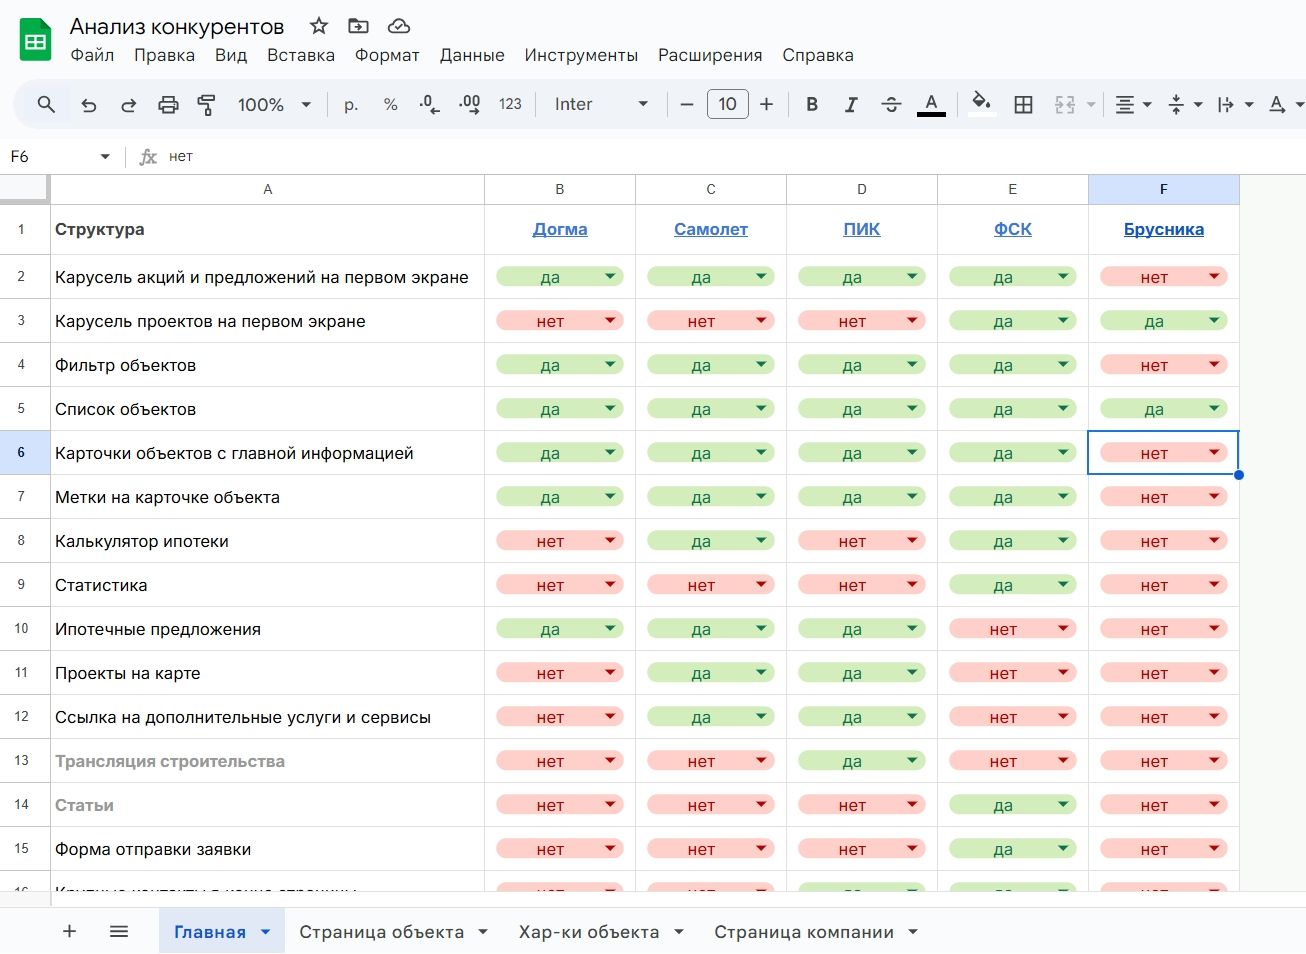Screen dimensions: 1306x954
Task: Open the Расширения menu
Action: click(710, 55)
